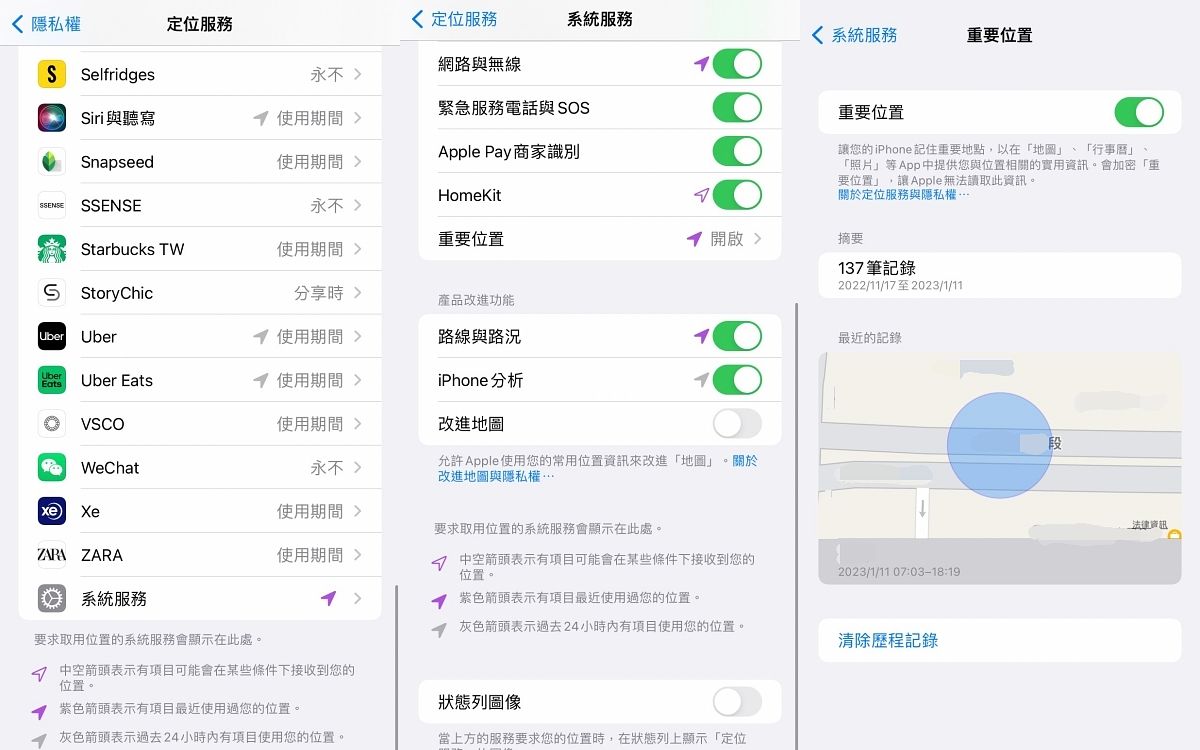Open 關於定位服務與隱私權 link

[903, 195]
